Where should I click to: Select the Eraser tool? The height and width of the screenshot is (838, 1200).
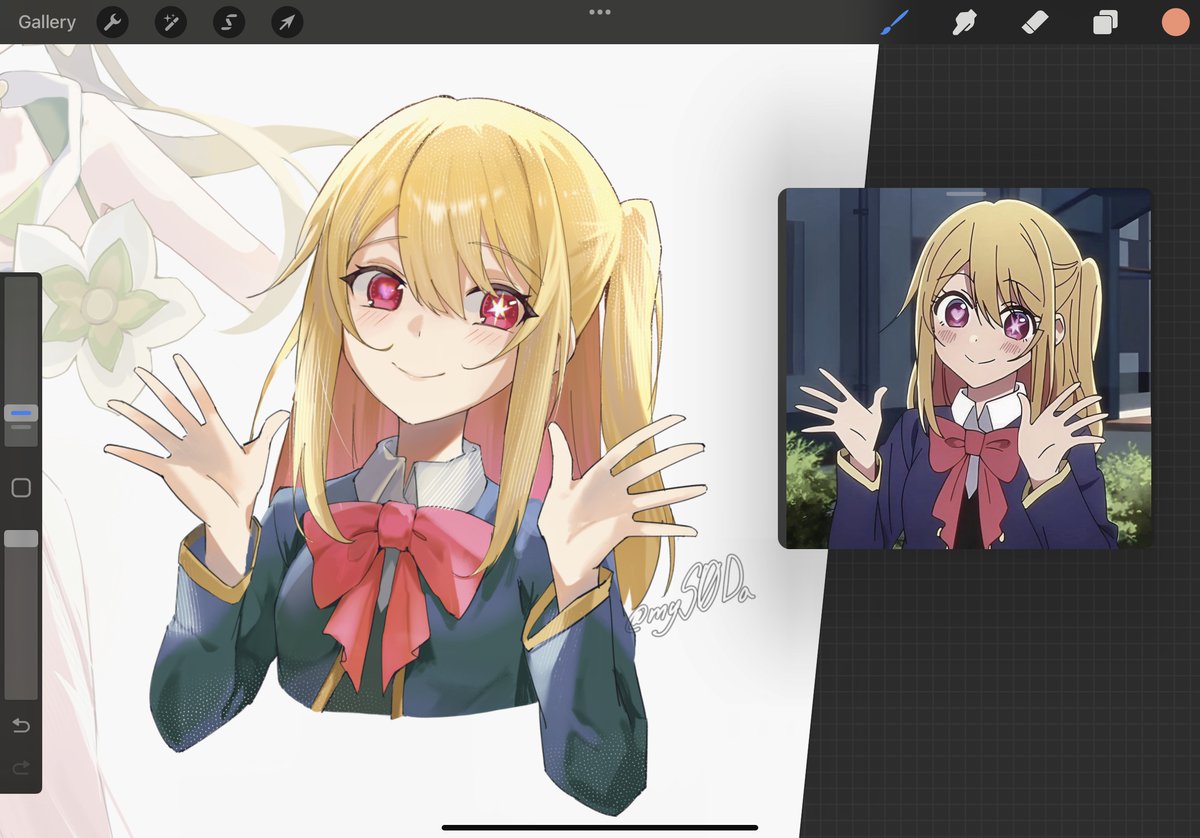pyautogui.click(x=1034, y=22)
